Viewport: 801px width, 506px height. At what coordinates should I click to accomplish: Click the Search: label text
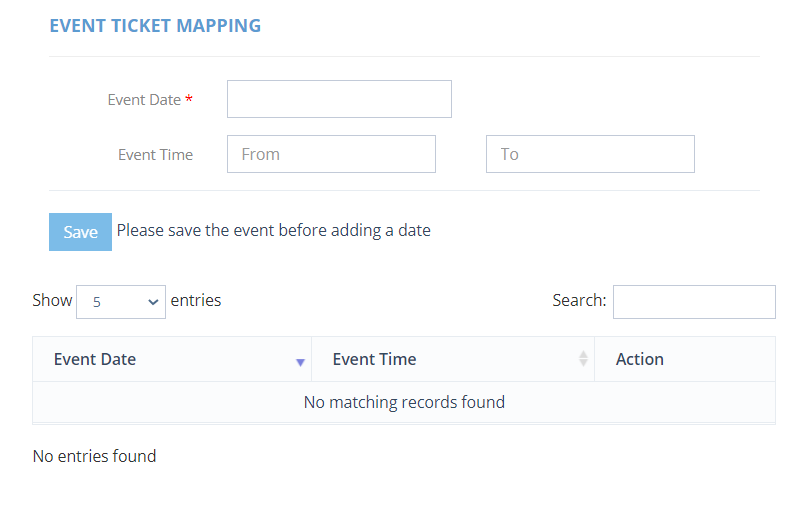coord(579,300)
